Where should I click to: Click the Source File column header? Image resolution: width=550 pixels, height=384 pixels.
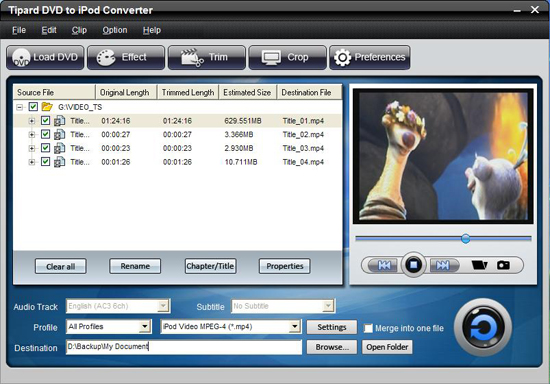(x=54, y=92)
